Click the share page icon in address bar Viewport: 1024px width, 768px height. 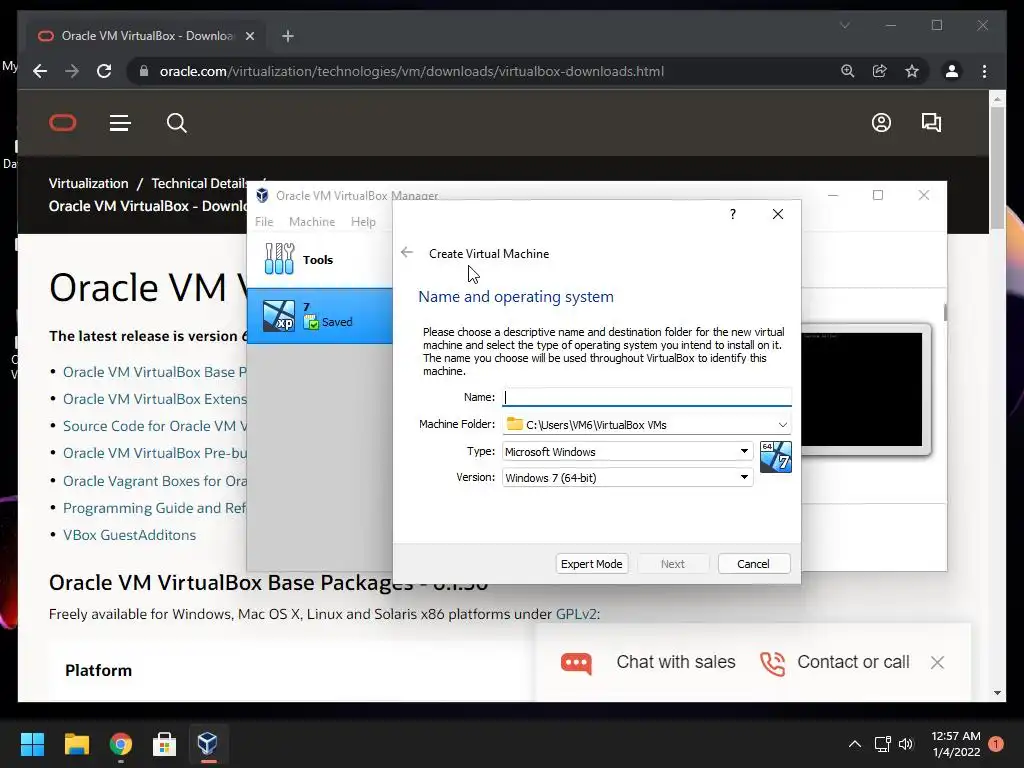coord(880,71)
